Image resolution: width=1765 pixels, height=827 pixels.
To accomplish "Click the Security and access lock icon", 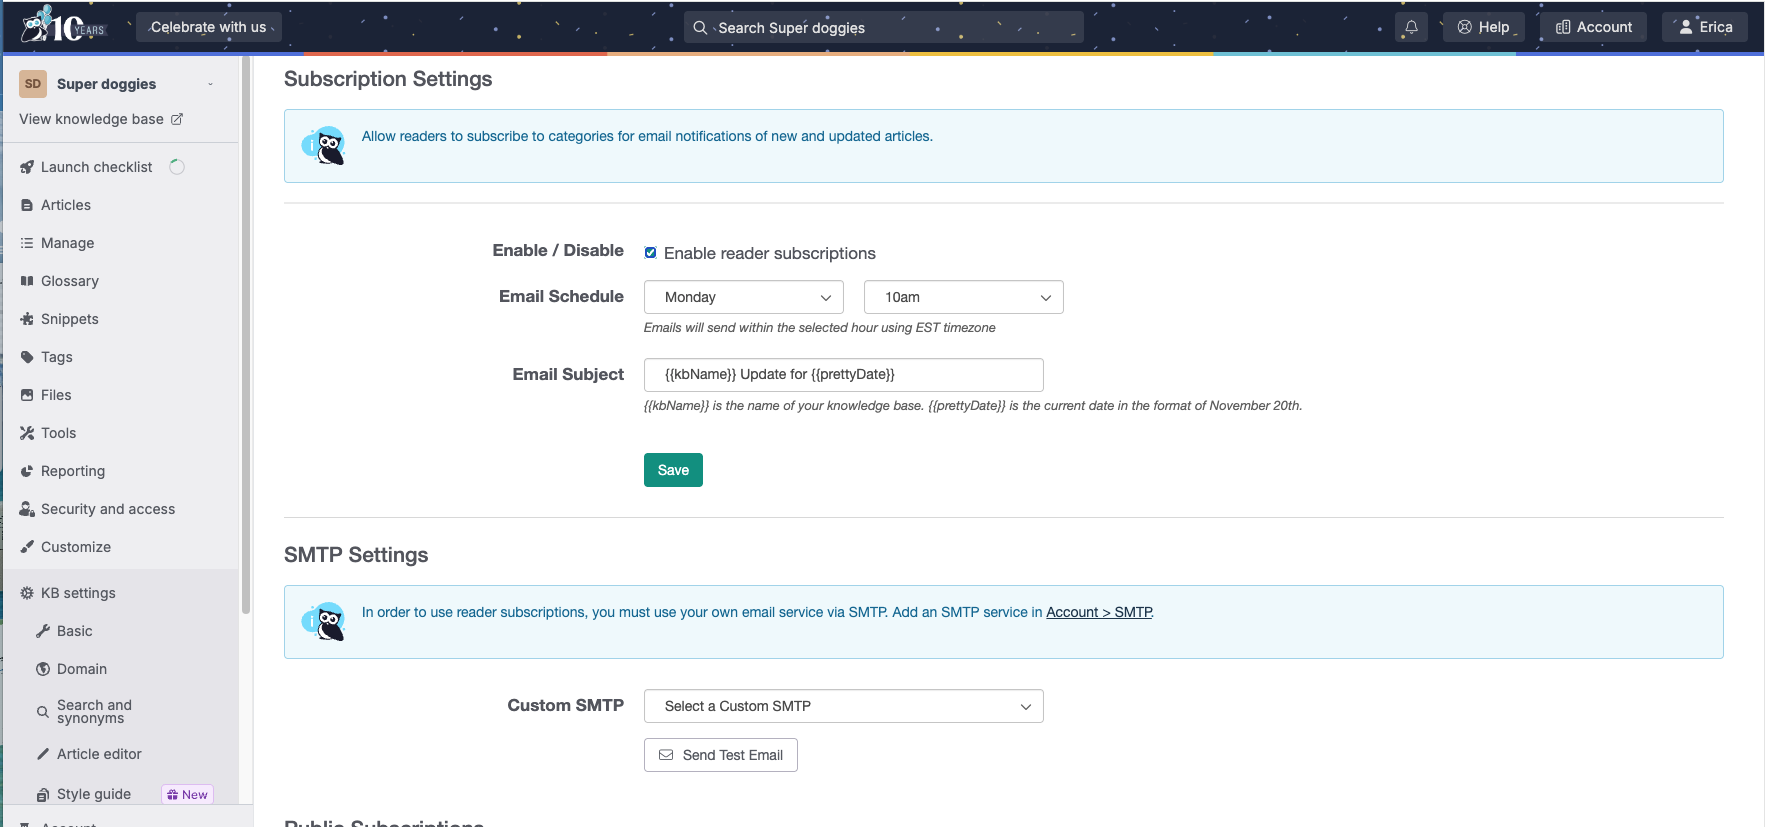I will 27,509.
